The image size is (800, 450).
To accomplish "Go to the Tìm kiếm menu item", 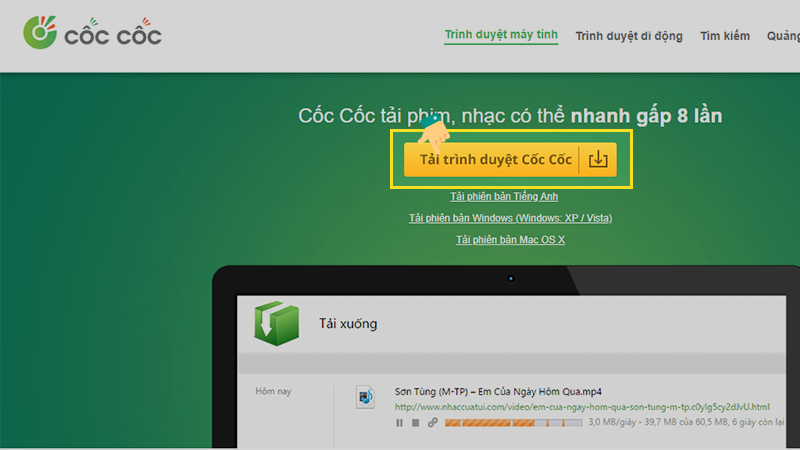I will point(725,36).
